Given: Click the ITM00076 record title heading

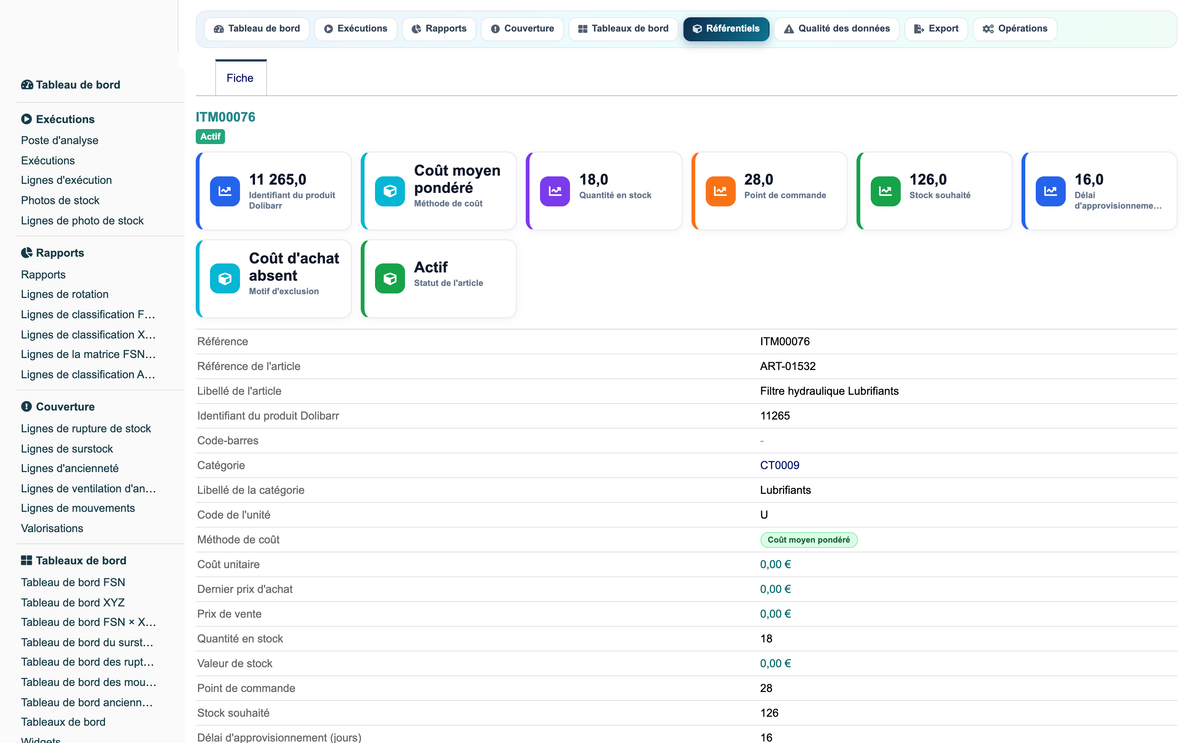Looking at the screenshot, I should tap(226, 117).
